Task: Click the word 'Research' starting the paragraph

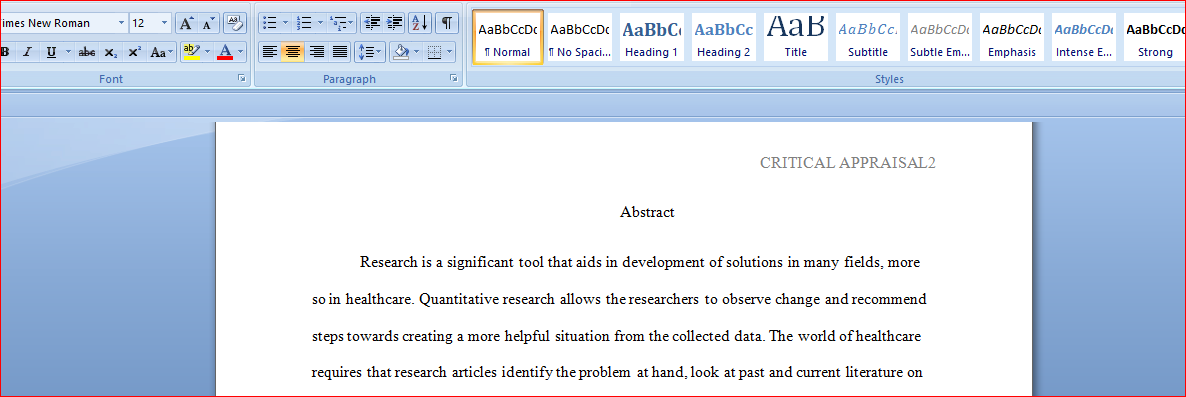Action: pos(388,263)
